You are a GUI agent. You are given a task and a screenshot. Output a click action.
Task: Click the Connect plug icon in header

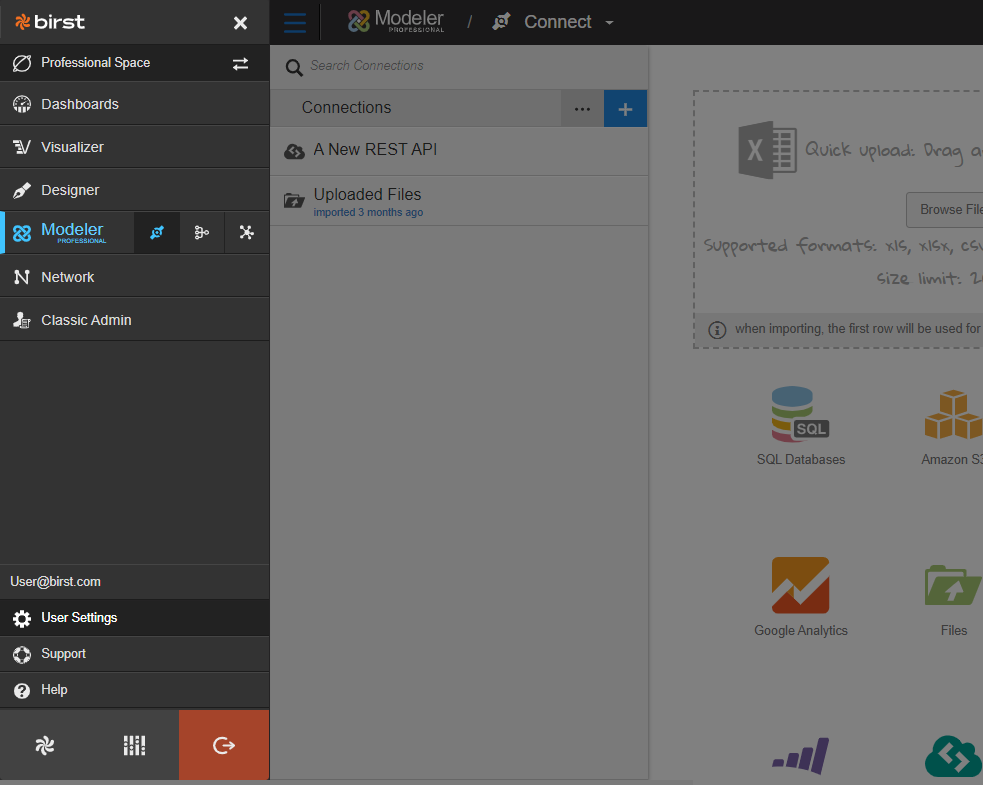501,22
